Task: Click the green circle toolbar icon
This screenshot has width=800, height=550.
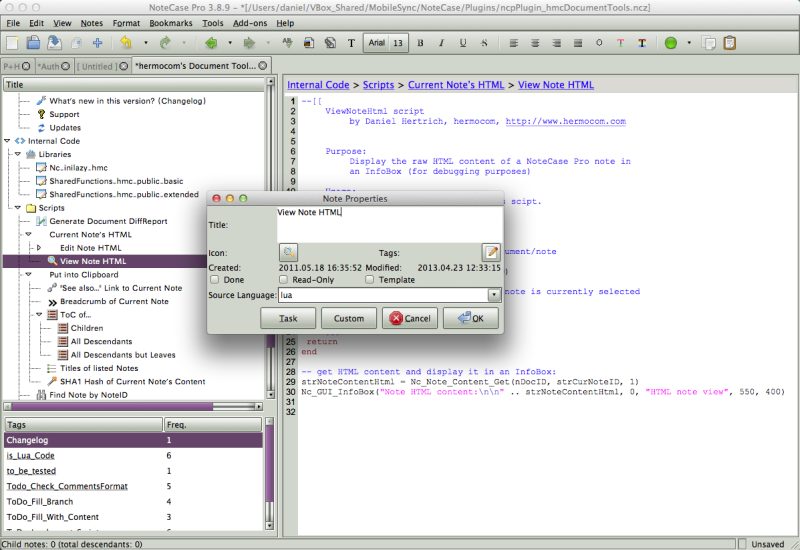Action: pos(671,43)
